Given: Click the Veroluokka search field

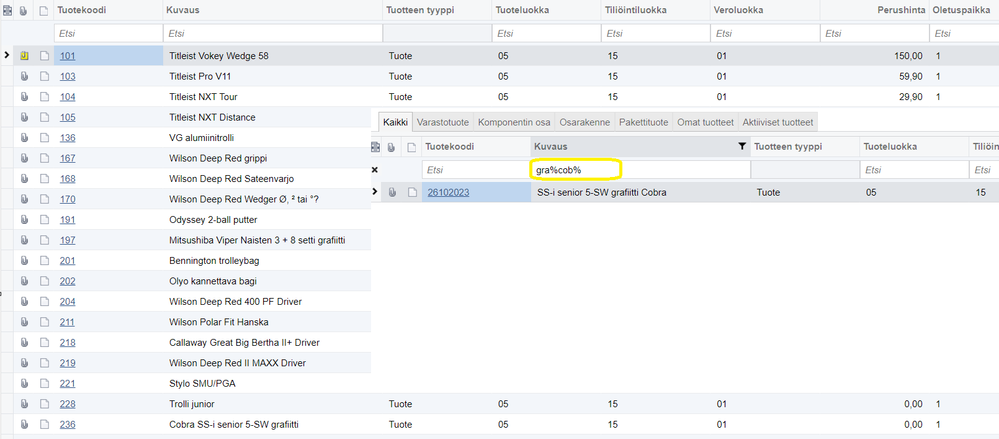Looking at the screenshot, I should tap(765, 34).
